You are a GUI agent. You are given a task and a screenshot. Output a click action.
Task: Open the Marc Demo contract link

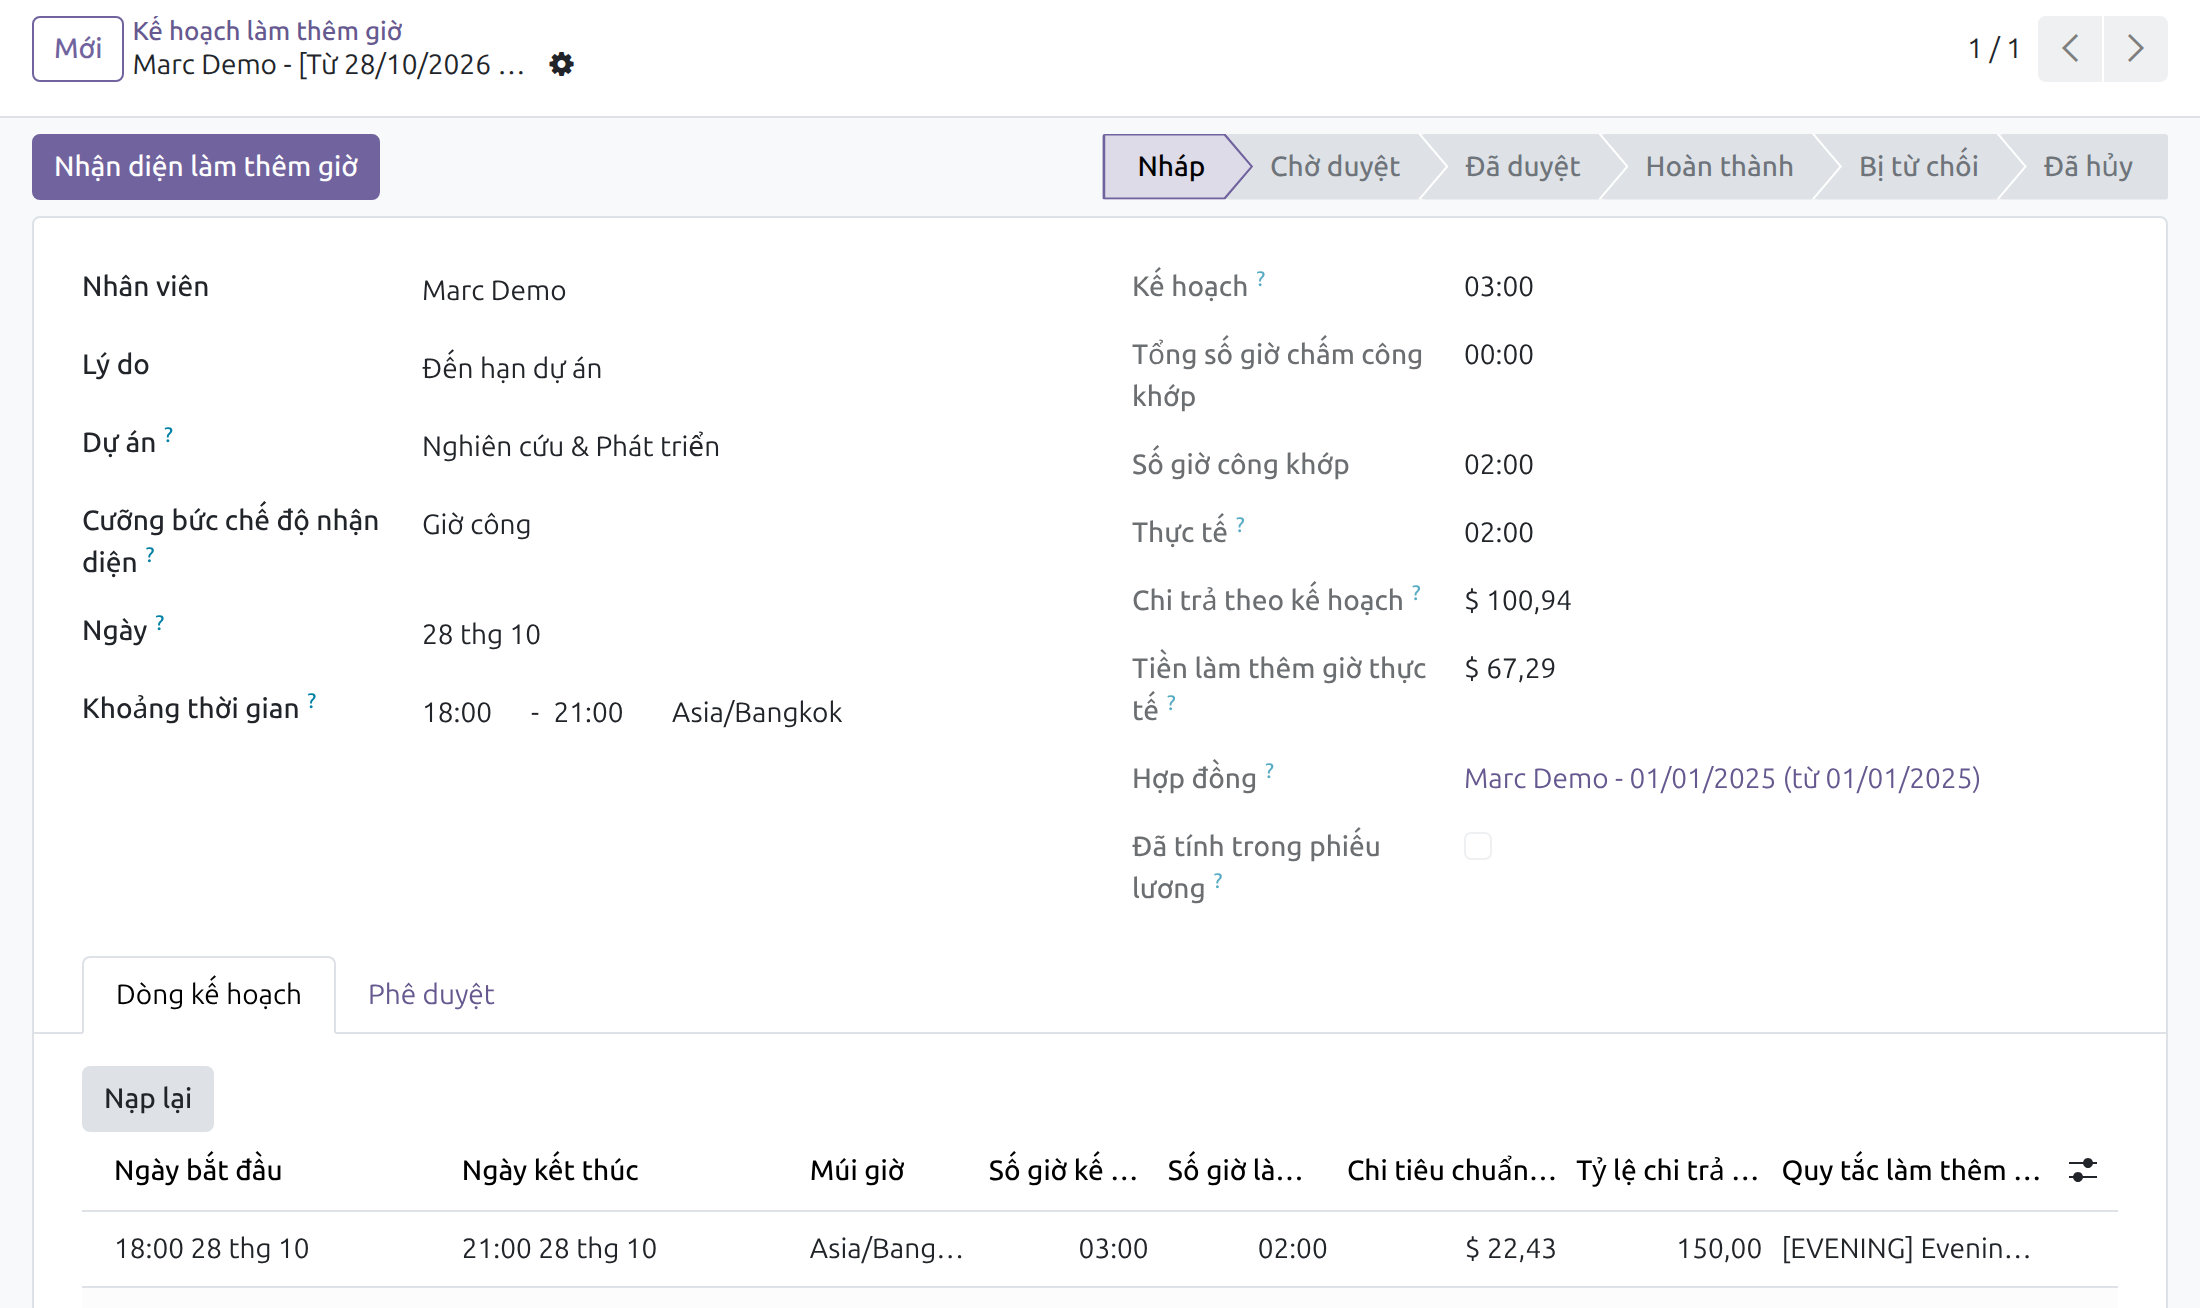(1722, 778)
